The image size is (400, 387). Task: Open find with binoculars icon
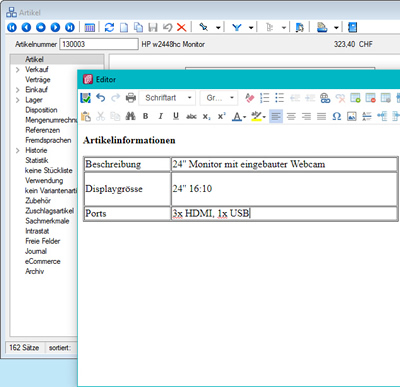click(x=130, y=116)
